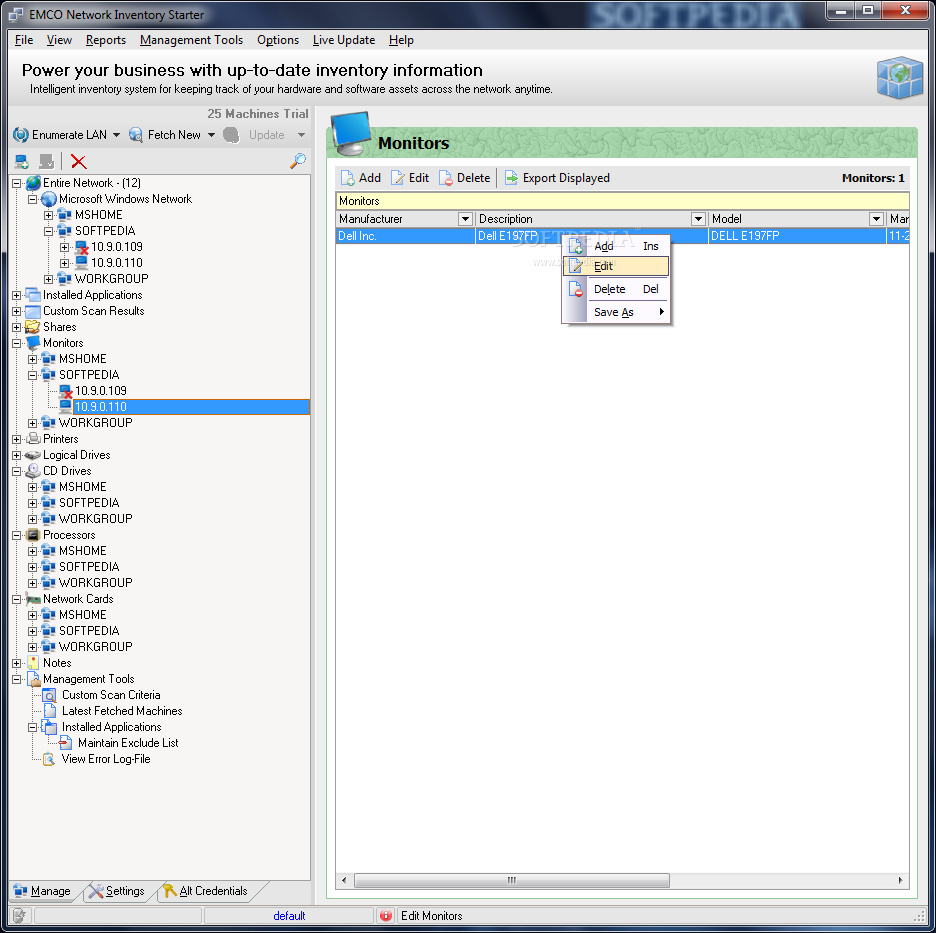Click the scroll right arrow of table
This screenshot has height=933, width=936.
click(x=900, y=880)
